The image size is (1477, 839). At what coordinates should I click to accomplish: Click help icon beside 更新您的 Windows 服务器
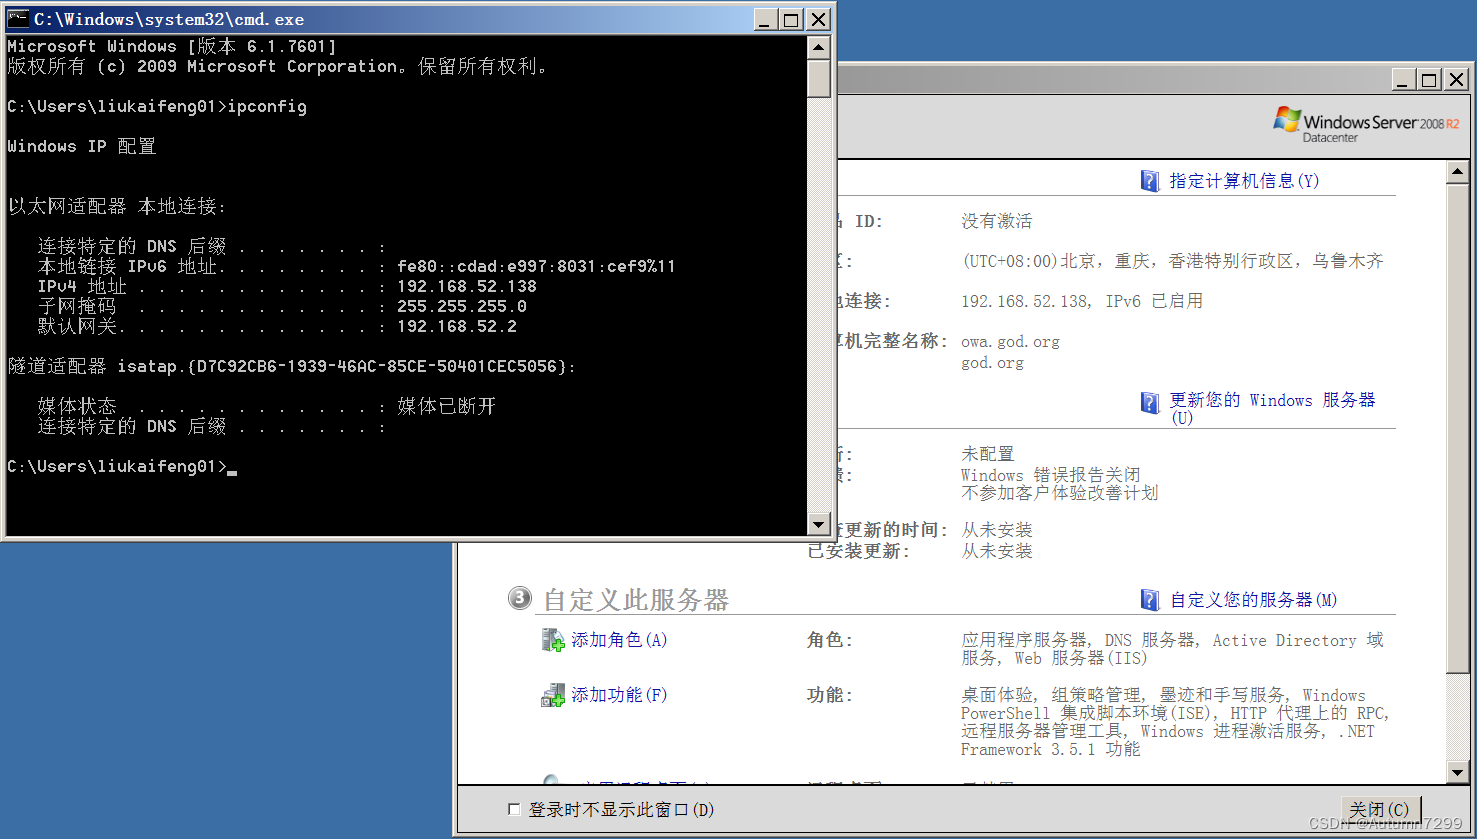pos(1150,403)
